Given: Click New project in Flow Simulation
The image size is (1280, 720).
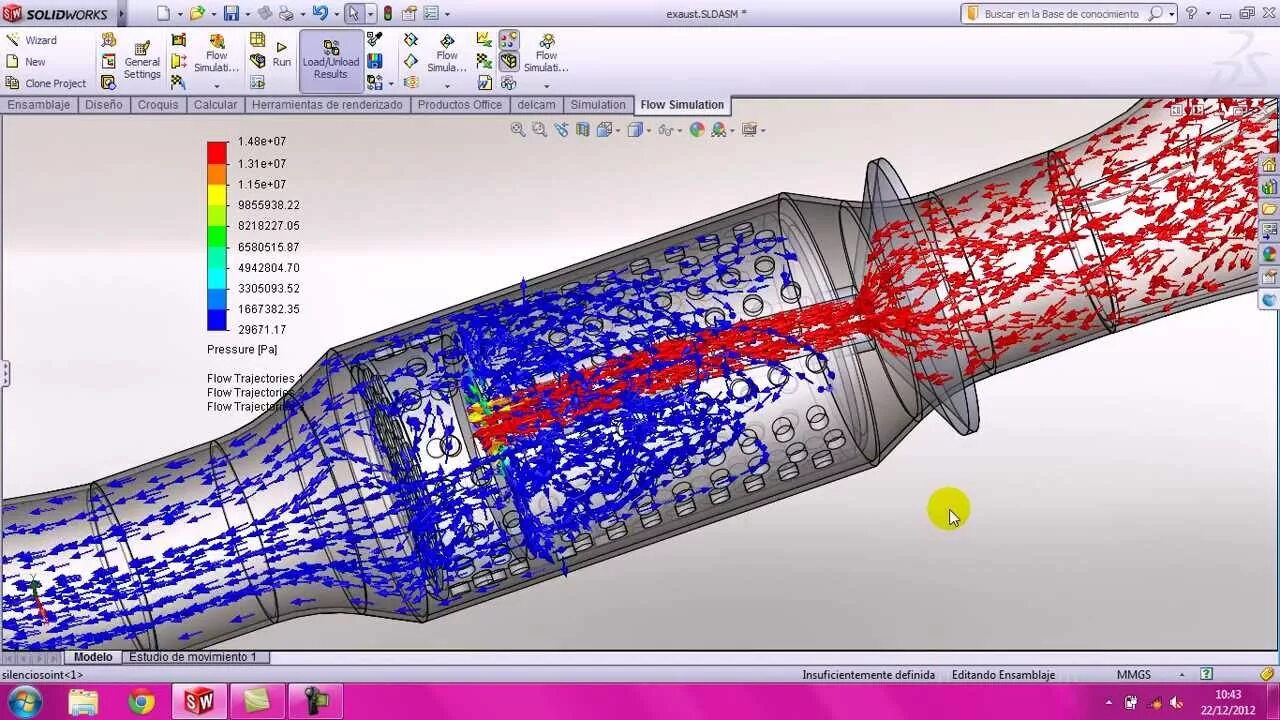Looking at the screenshot, I should pyautogui.click(x=26, y=62).
